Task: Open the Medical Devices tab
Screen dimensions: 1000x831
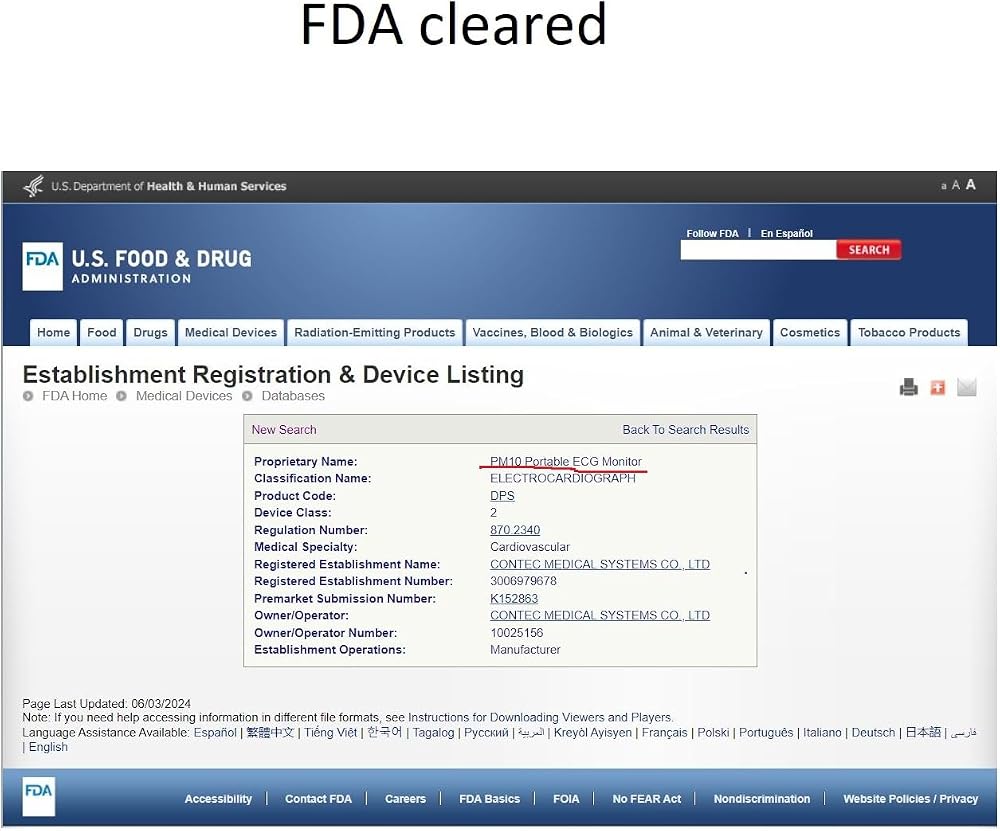Action: [231, 333]
